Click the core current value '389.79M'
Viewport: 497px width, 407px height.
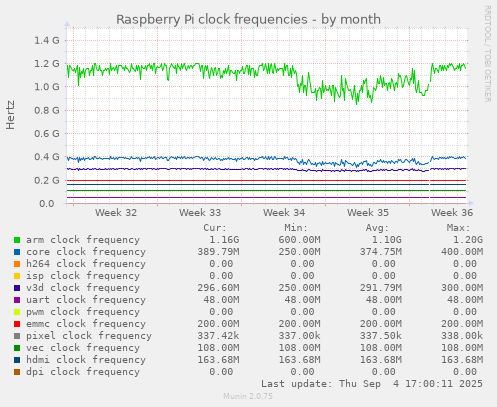pos(218,252)
